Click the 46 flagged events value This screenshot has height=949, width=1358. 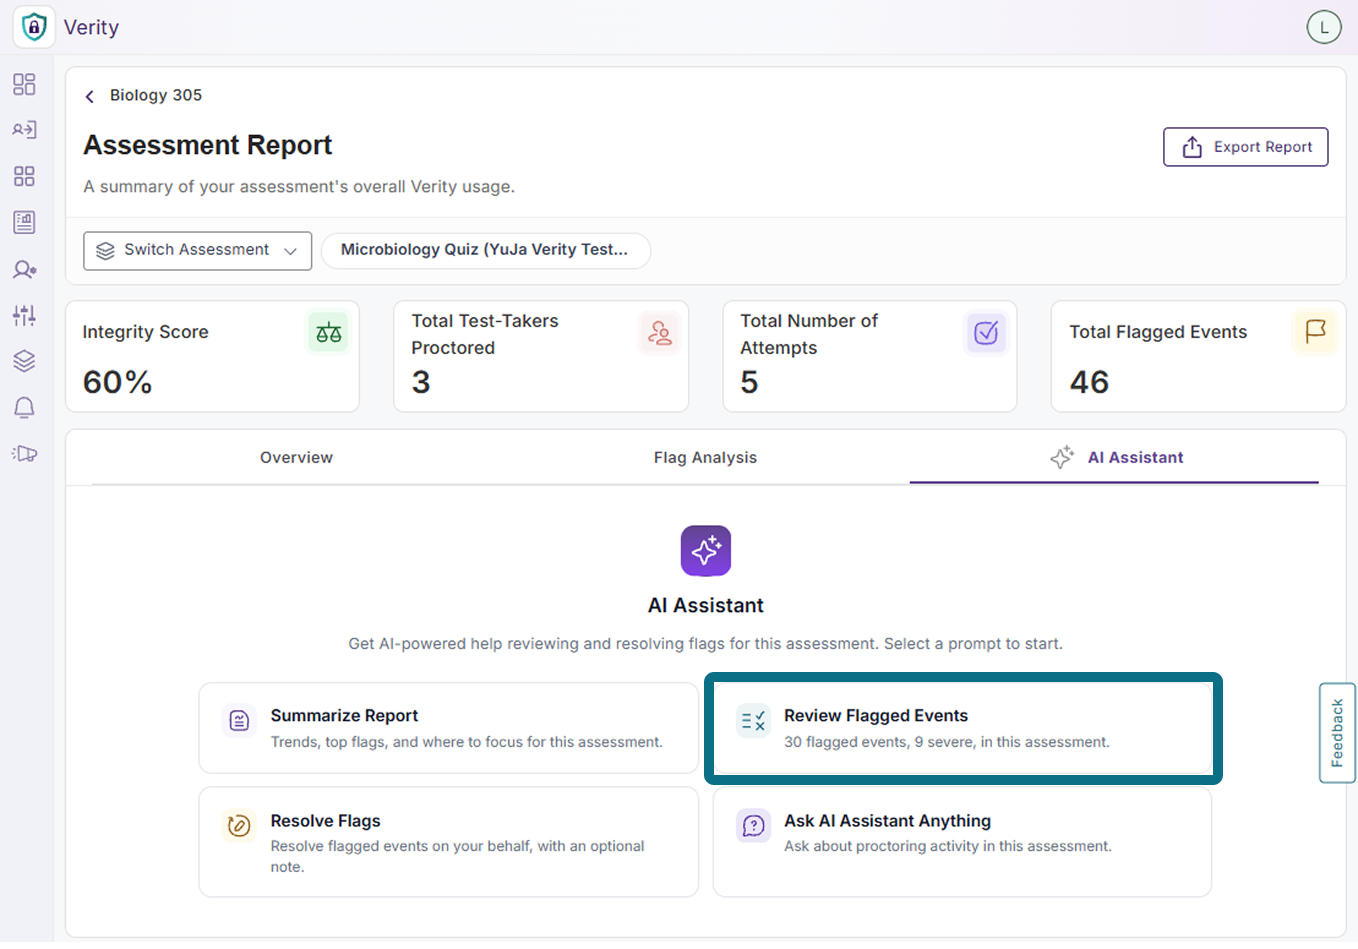pos(1089,382)
